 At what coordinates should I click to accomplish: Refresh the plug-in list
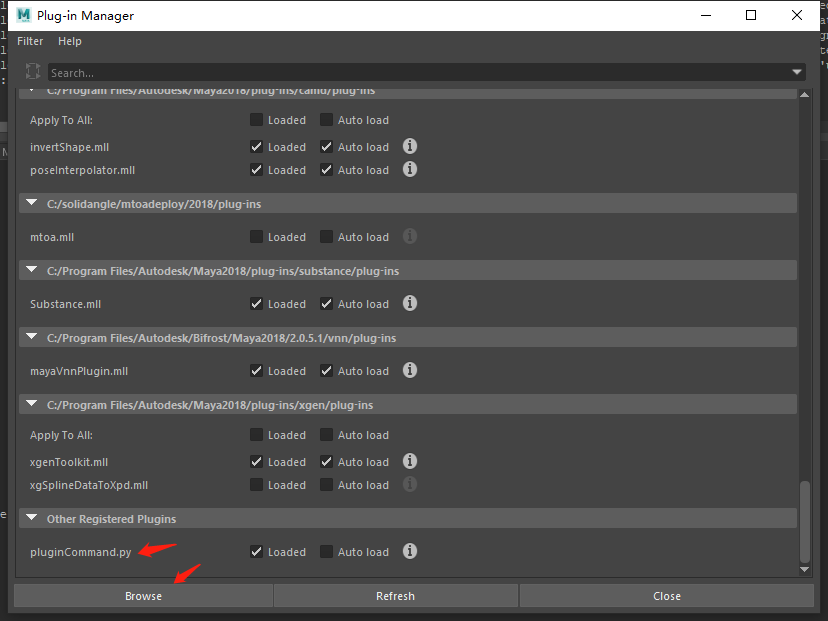(396, 596)
